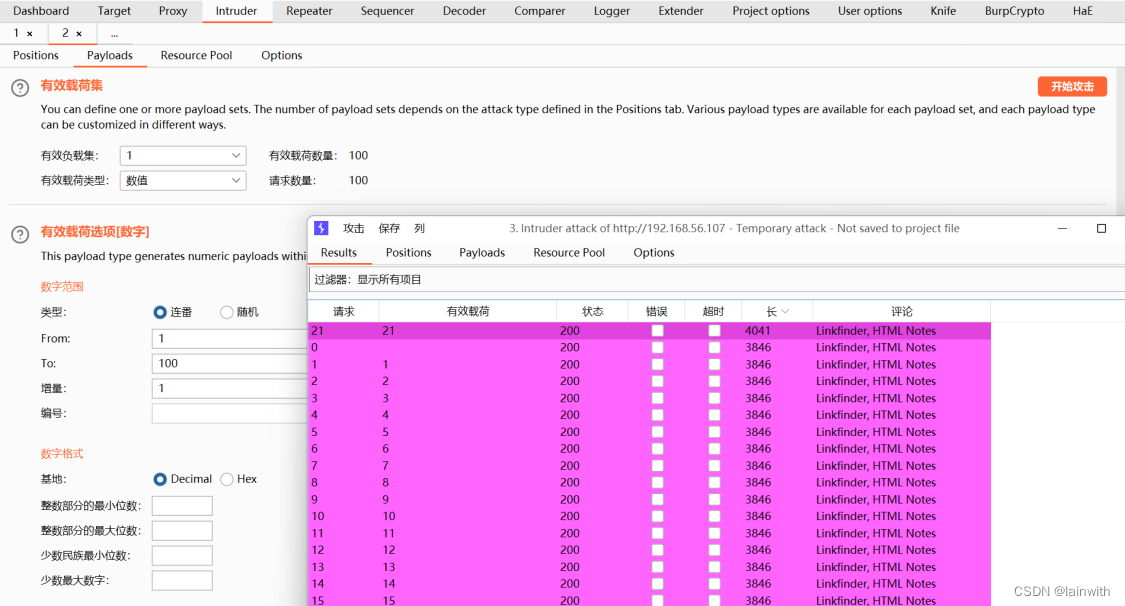Select result row for payload 12
This screenshot has width=1125, height=606.
pyautogui.click(x=649, y=550)
